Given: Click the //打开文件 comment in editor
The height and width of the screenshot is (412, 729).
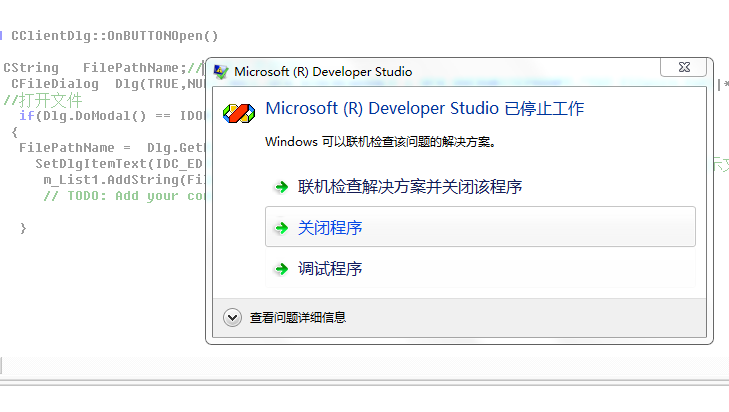Looking at the screenshot, I should pyautogui.click(x=43, y=100).
